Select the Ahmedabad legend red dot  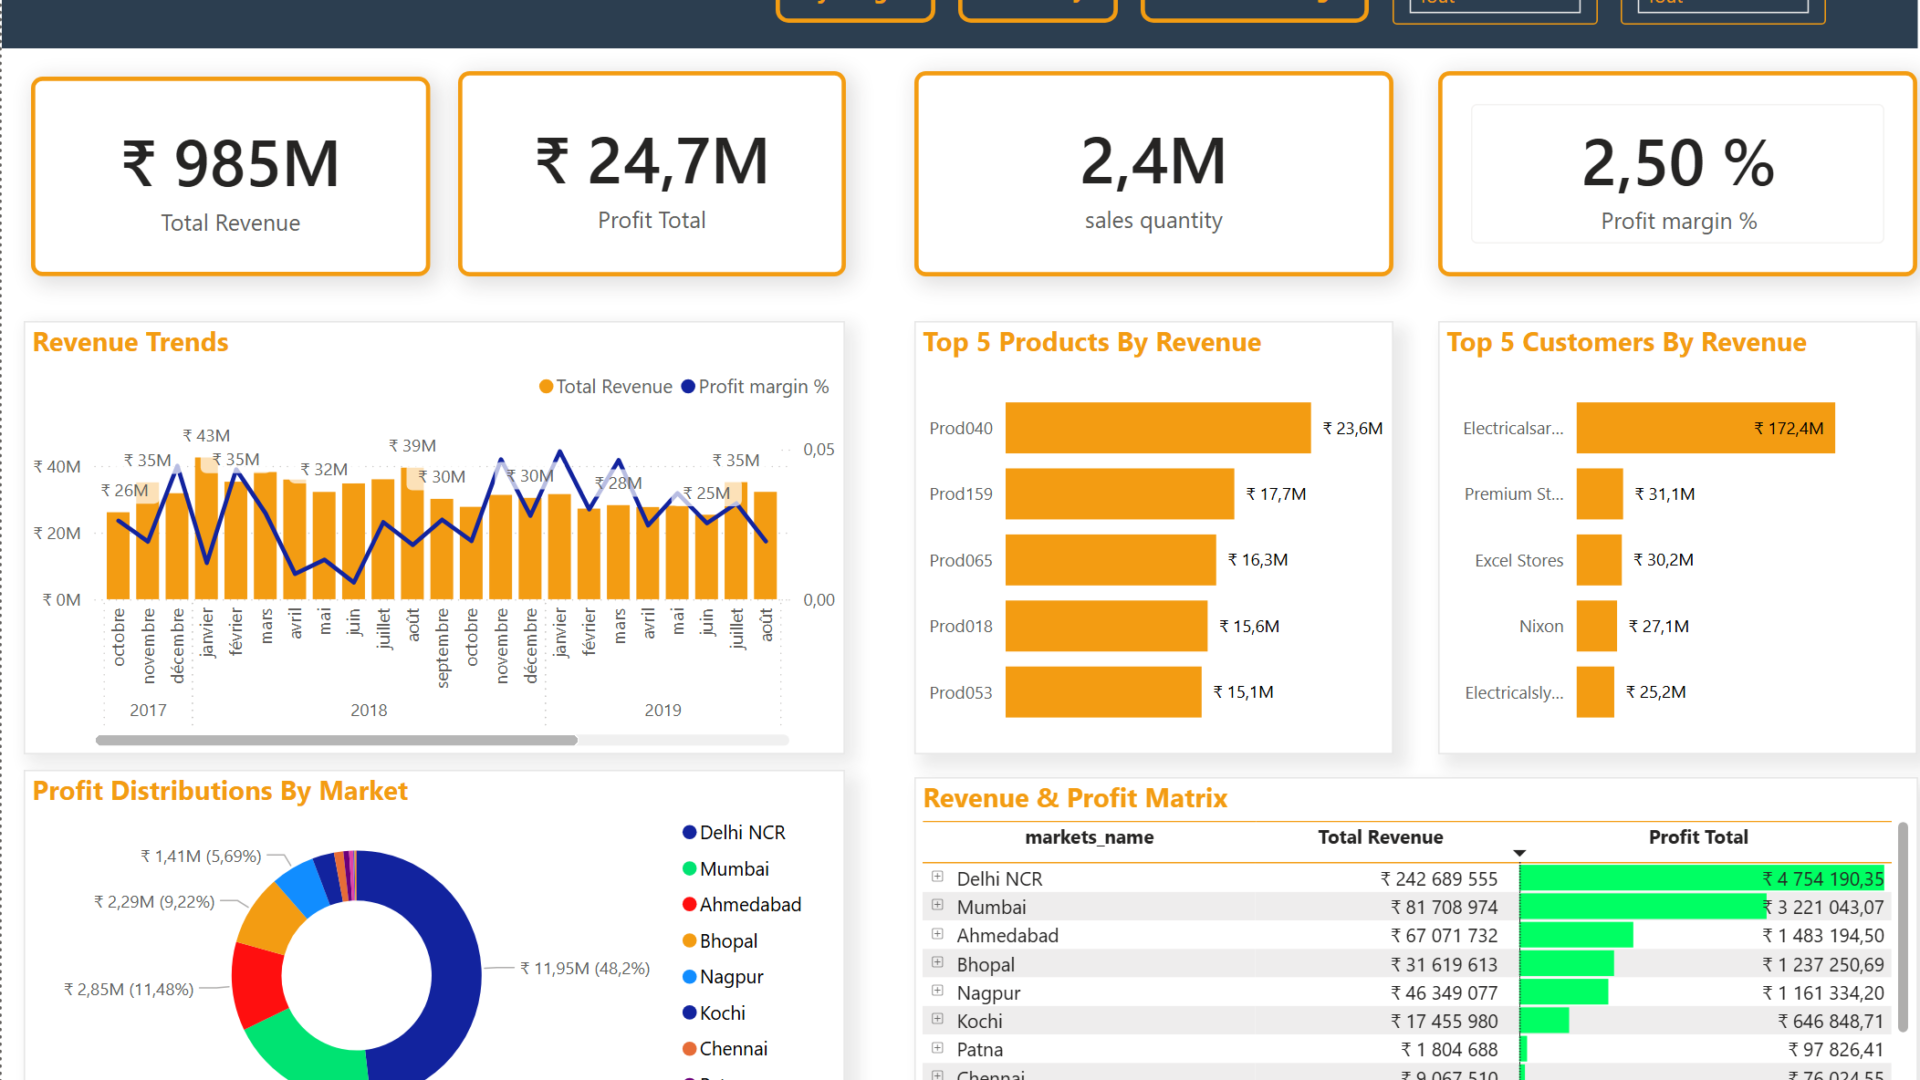689,905
